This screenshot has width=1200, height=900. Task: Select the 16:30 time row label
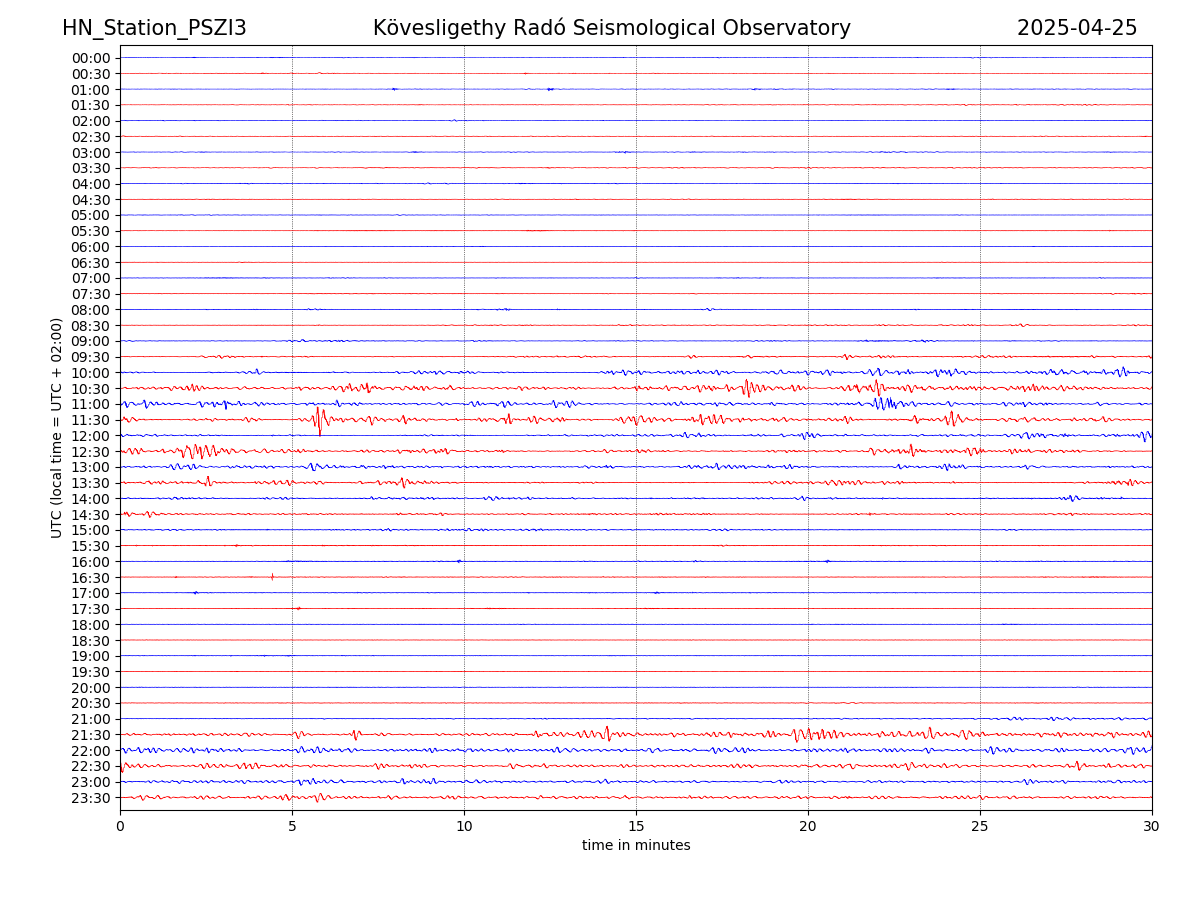91,578
